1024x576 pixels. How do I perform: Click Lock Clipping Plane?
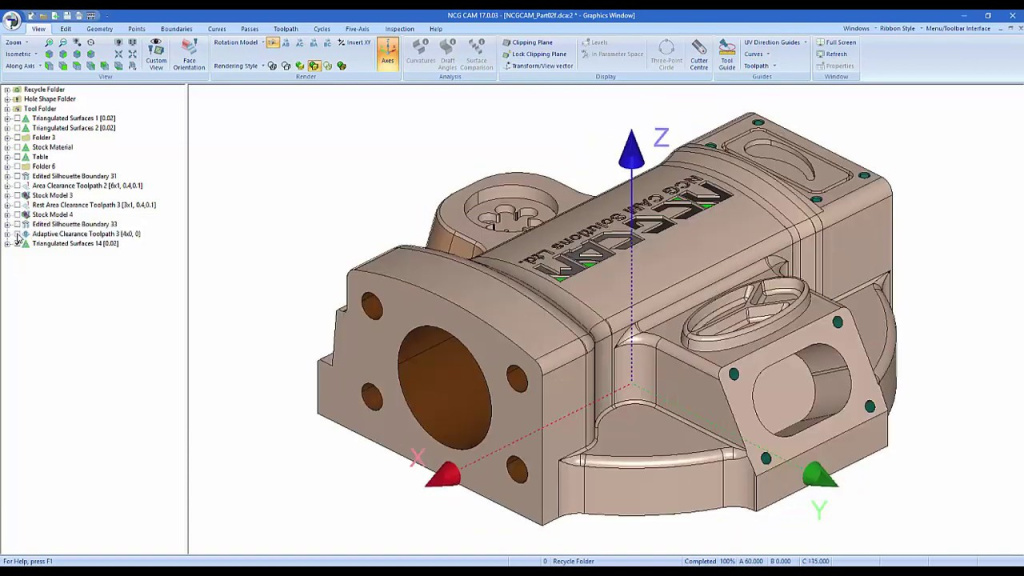pyautogui.click(x=538, y=54)
